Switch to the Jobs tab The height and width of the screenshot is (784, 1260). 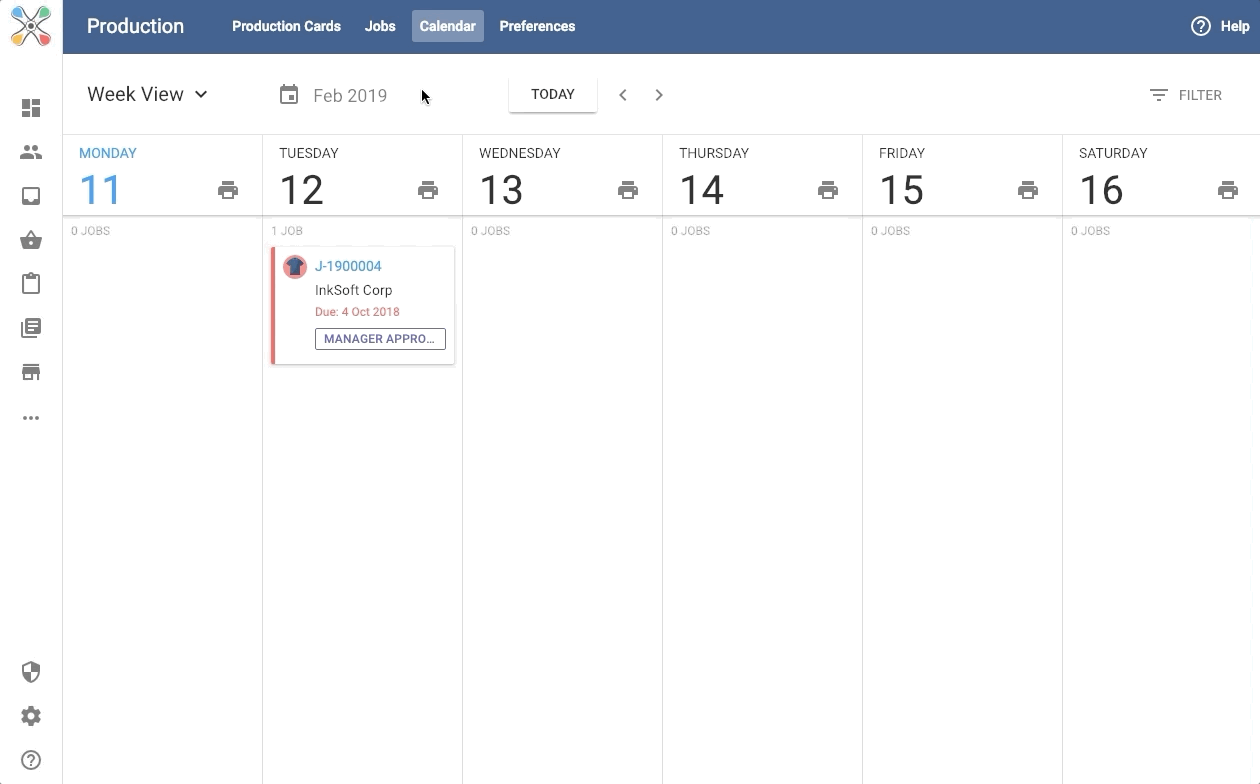(380, 26)
